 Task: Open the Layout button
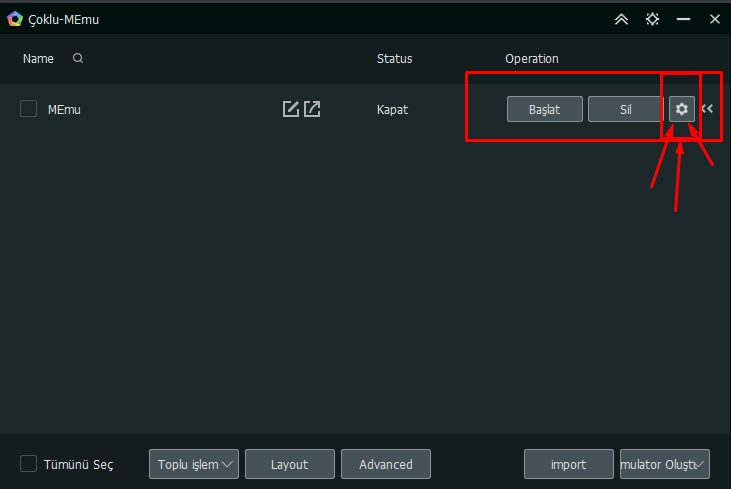[x=290, y=464]
